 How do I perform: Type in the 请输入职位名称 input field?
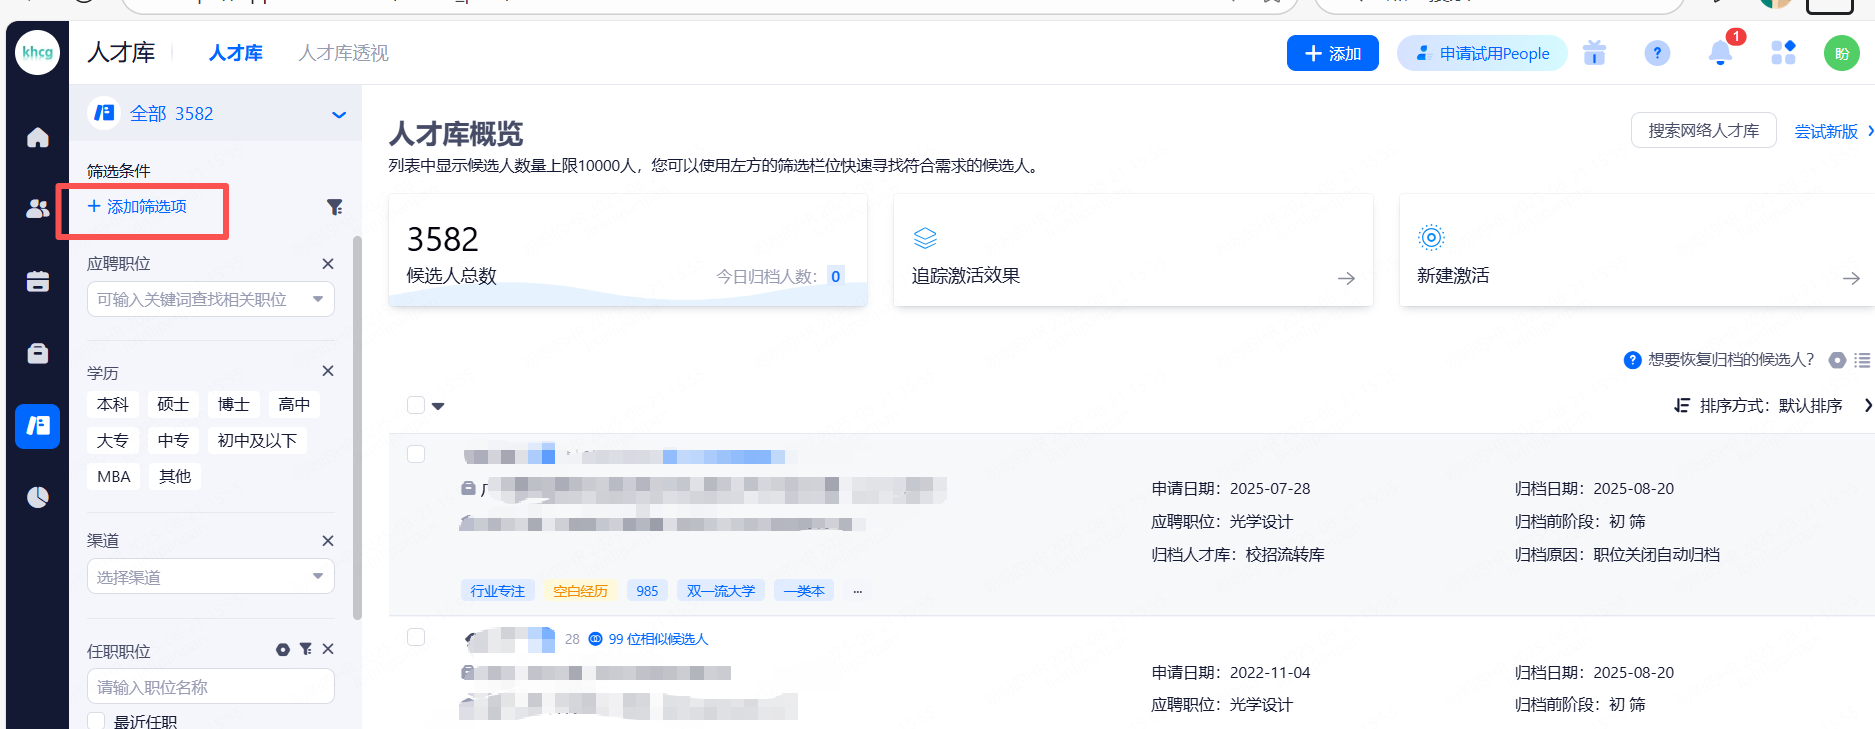tap(210, 687)
